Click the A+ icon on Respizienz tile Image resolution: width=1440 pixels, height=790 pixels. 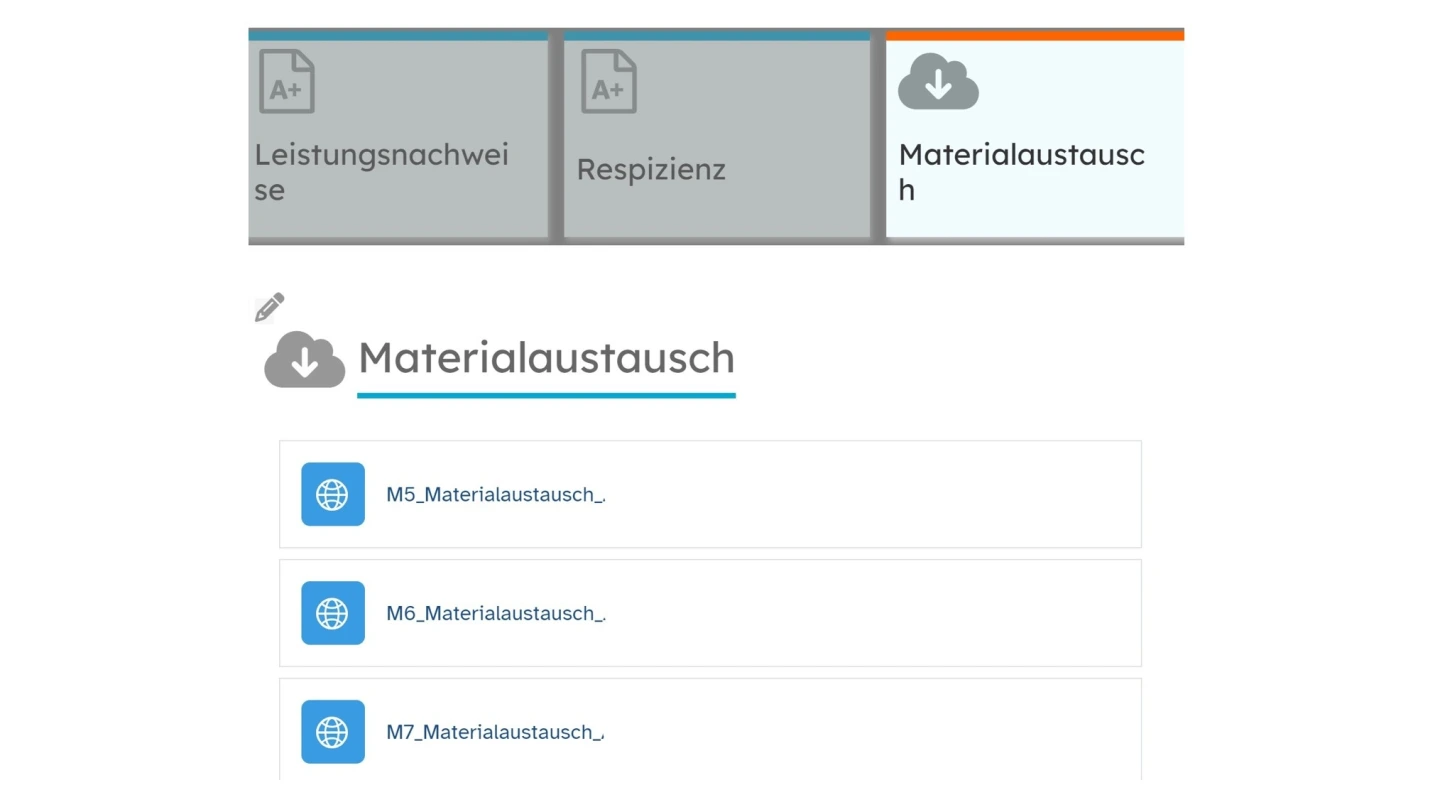click(609, 82)
